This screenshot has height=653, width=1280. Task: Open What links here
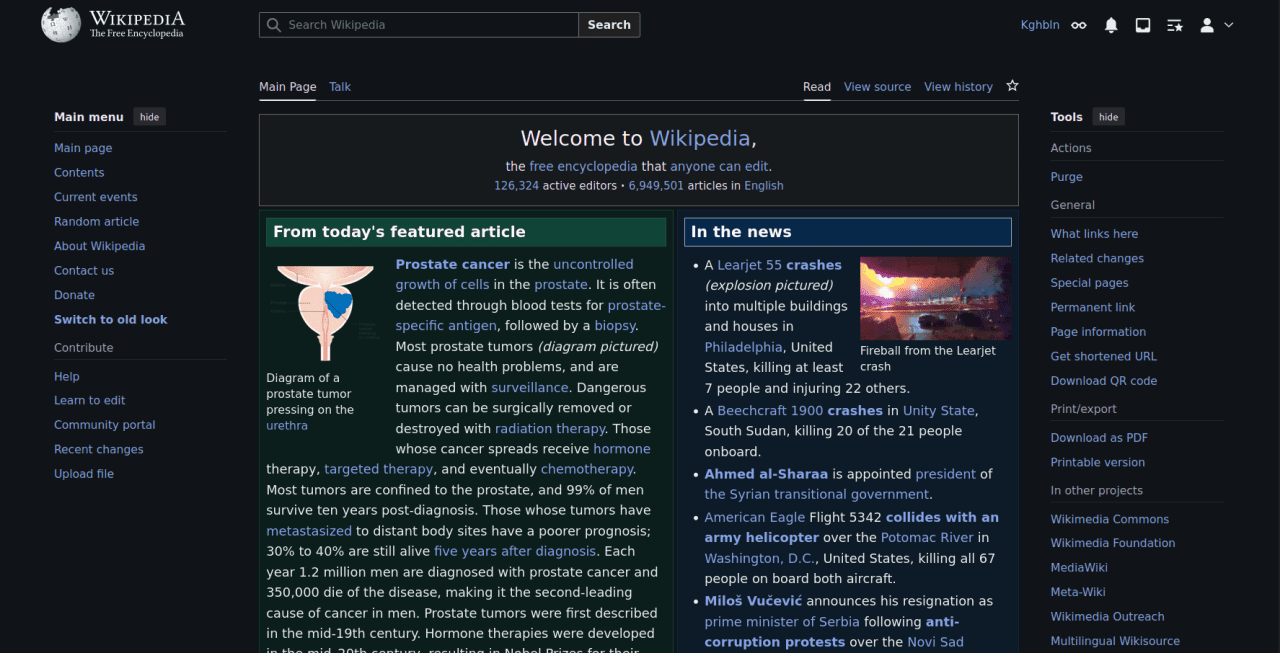(x=1094, y=234)
